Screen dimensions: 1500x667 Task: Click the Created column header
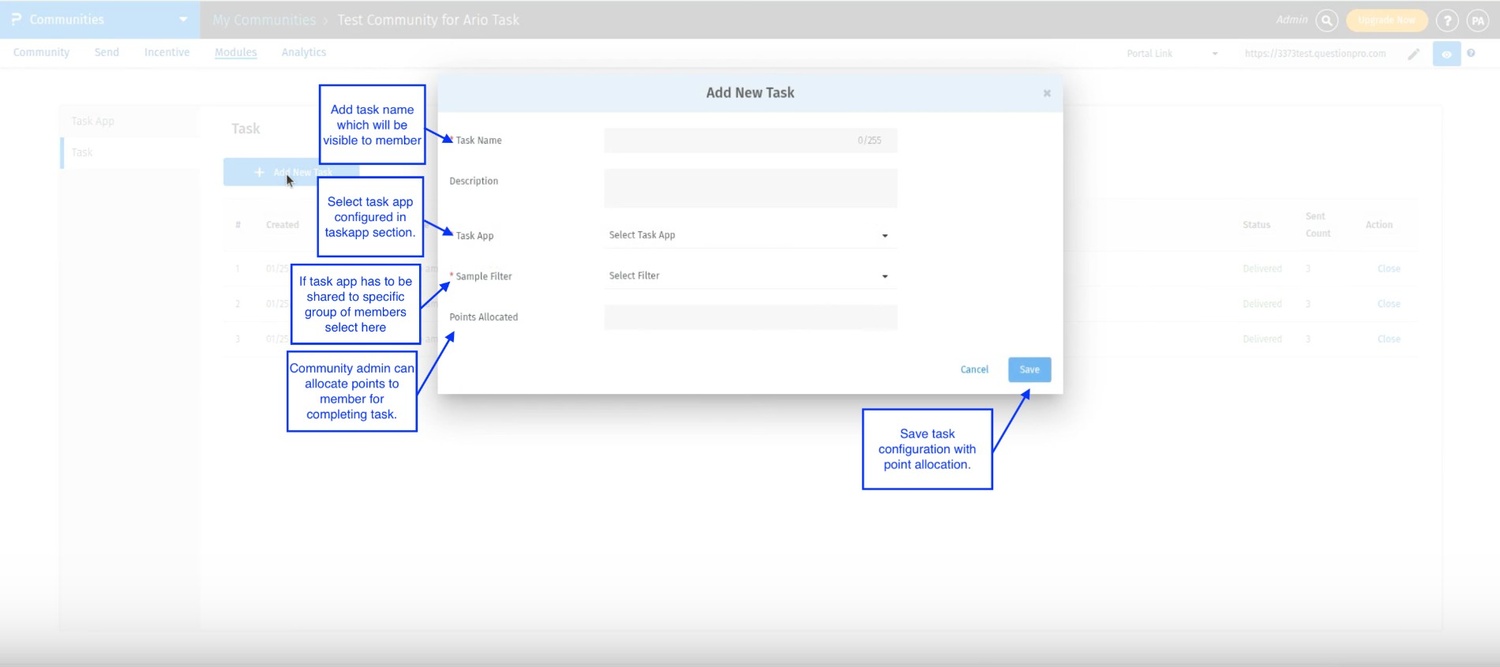(282, 225)
